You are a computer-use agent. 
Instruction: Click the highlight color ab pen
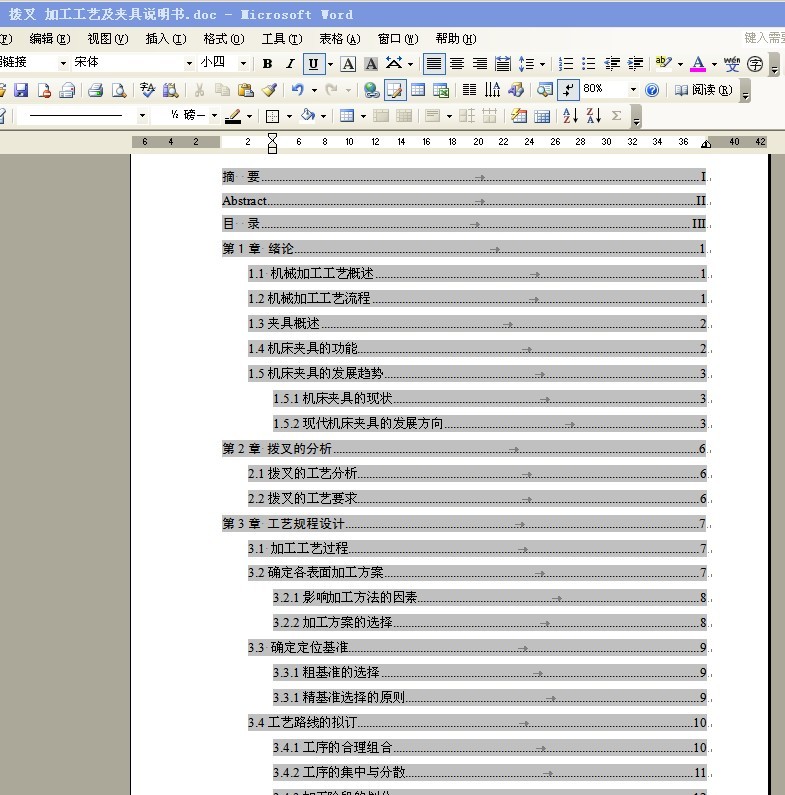click(663, 64)
